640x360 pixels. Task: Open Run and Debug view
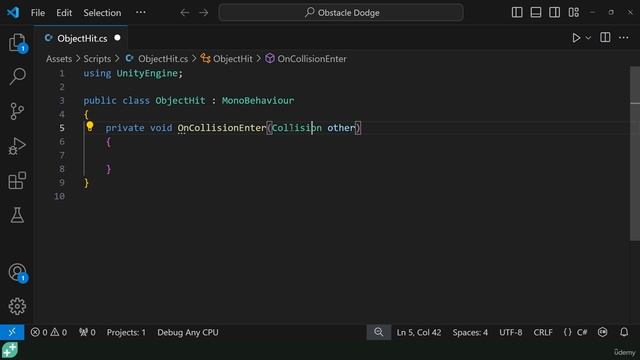(17, 146)
